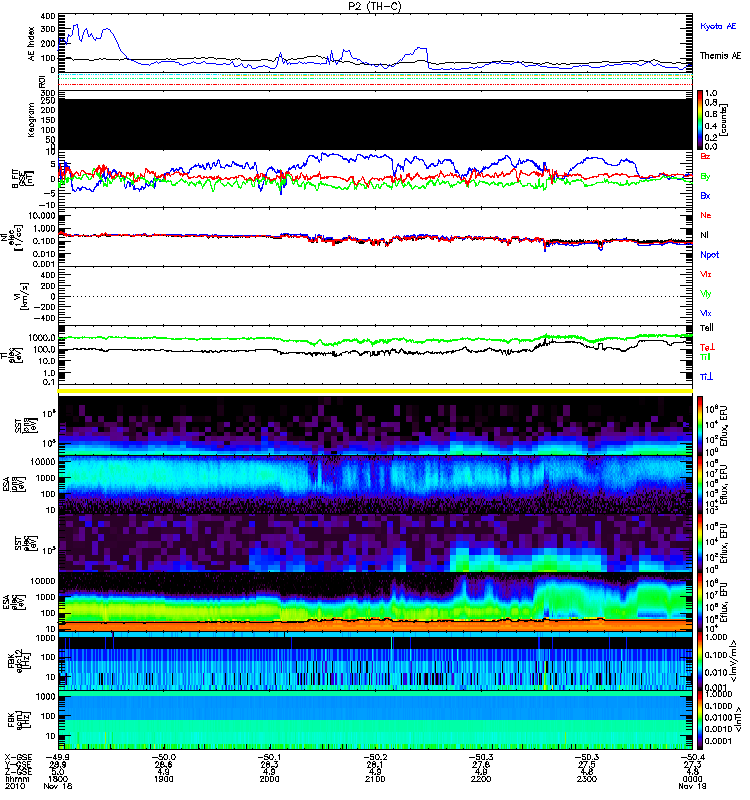This screenshot has width=750, height=800.
Task: Click the green By legend label
Action: pyautogui.click(x=705, y=177)
